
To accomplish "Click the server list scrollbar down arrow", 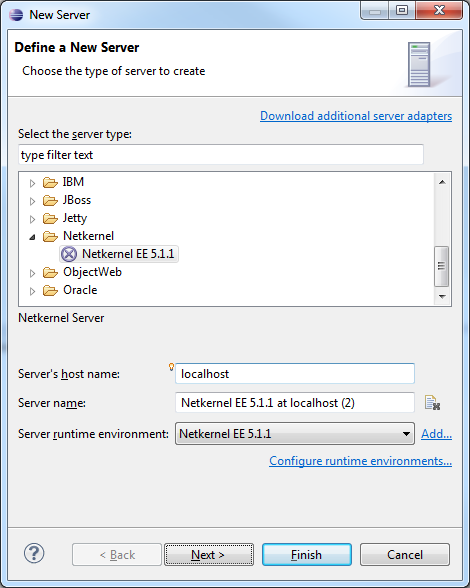I will (442, 297).
